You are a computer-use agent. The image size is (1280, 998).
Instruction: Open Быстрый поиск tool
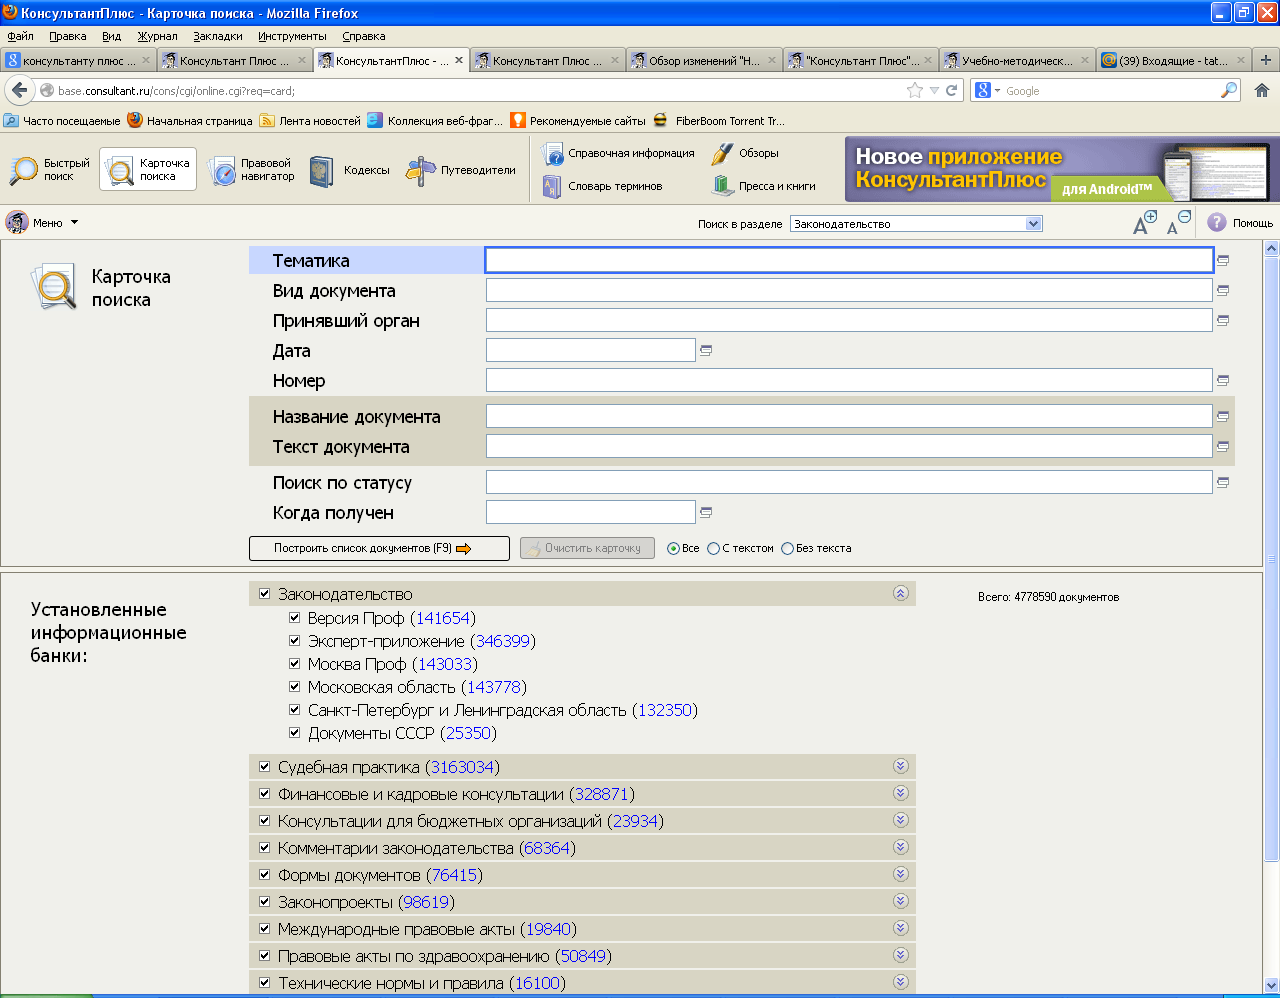click(x=49, y=170)
